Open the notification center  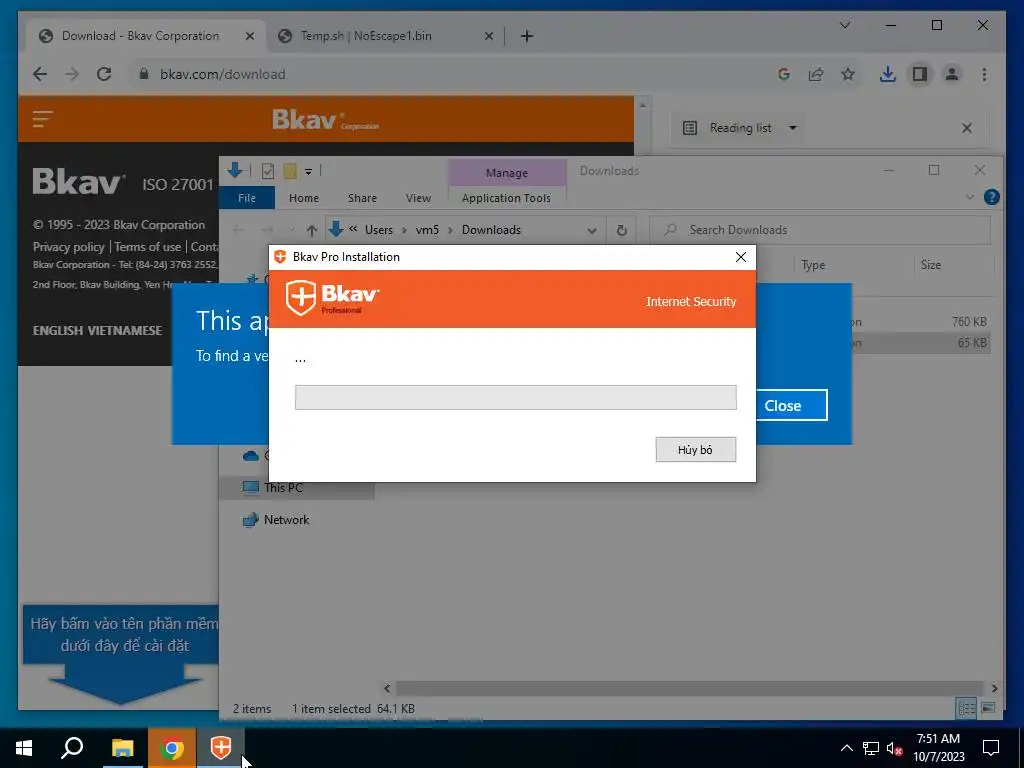click(x=991, y=748)
